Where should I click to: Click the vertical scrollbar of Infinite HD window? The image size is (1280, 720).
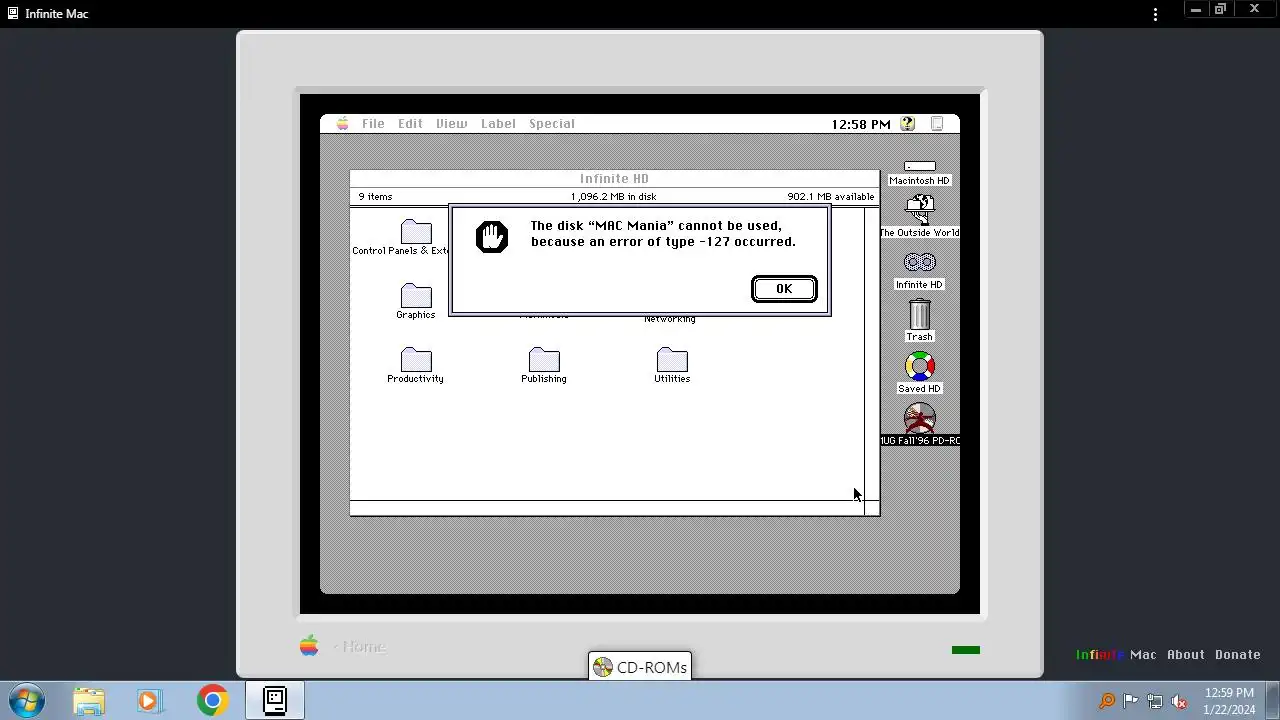coord(872,354)
